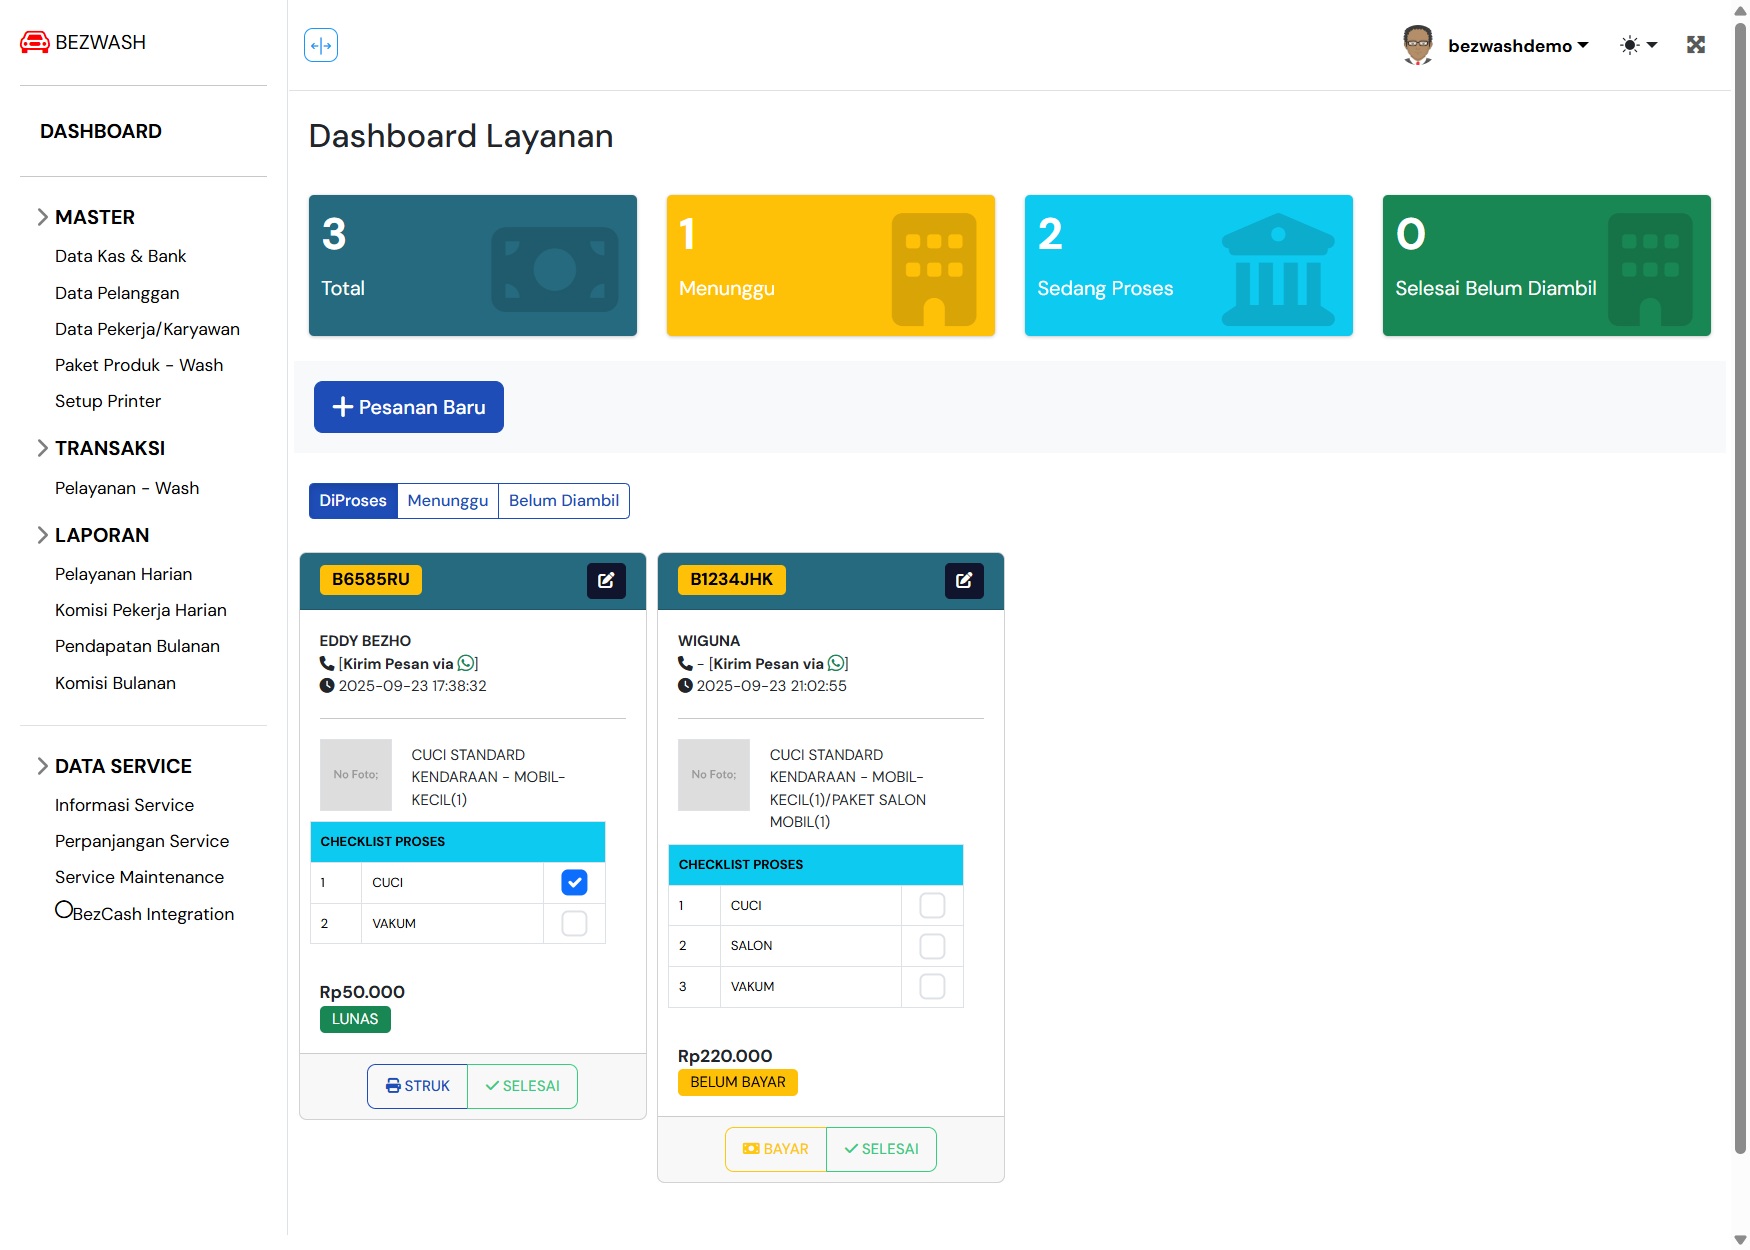This screenshot has height=1250, width=1750.
Task: Check SALON checkbox on B1234JHK card
Action: 932,946
